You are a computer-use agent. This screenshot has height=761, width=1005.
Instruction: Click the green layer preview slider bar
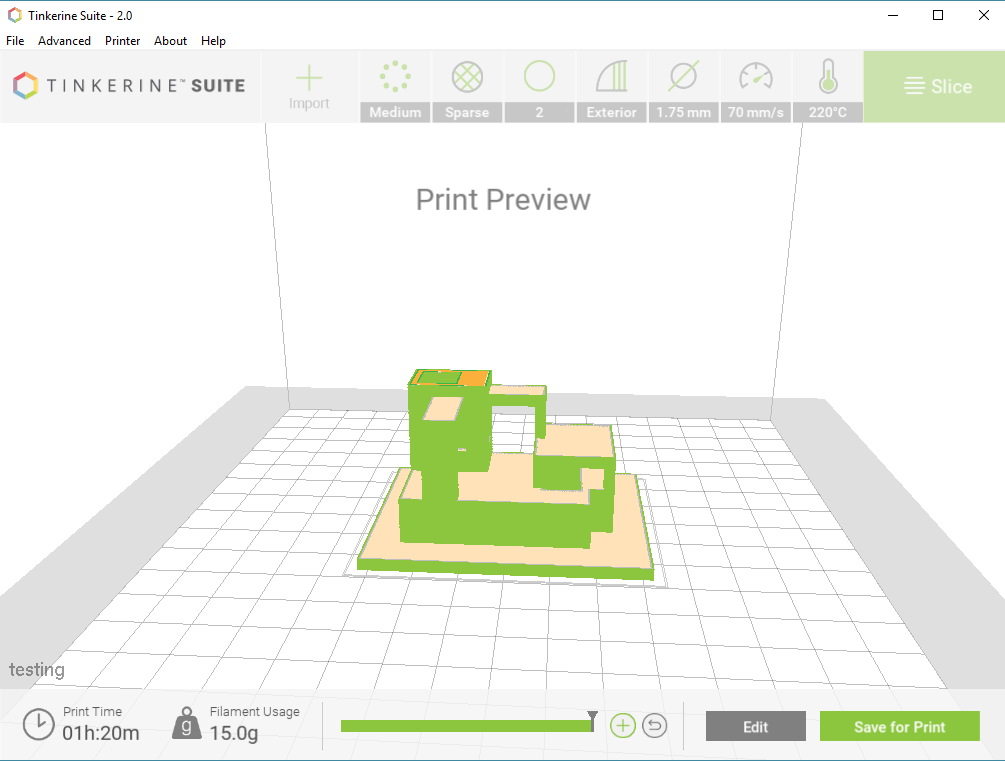pos(467,726)
